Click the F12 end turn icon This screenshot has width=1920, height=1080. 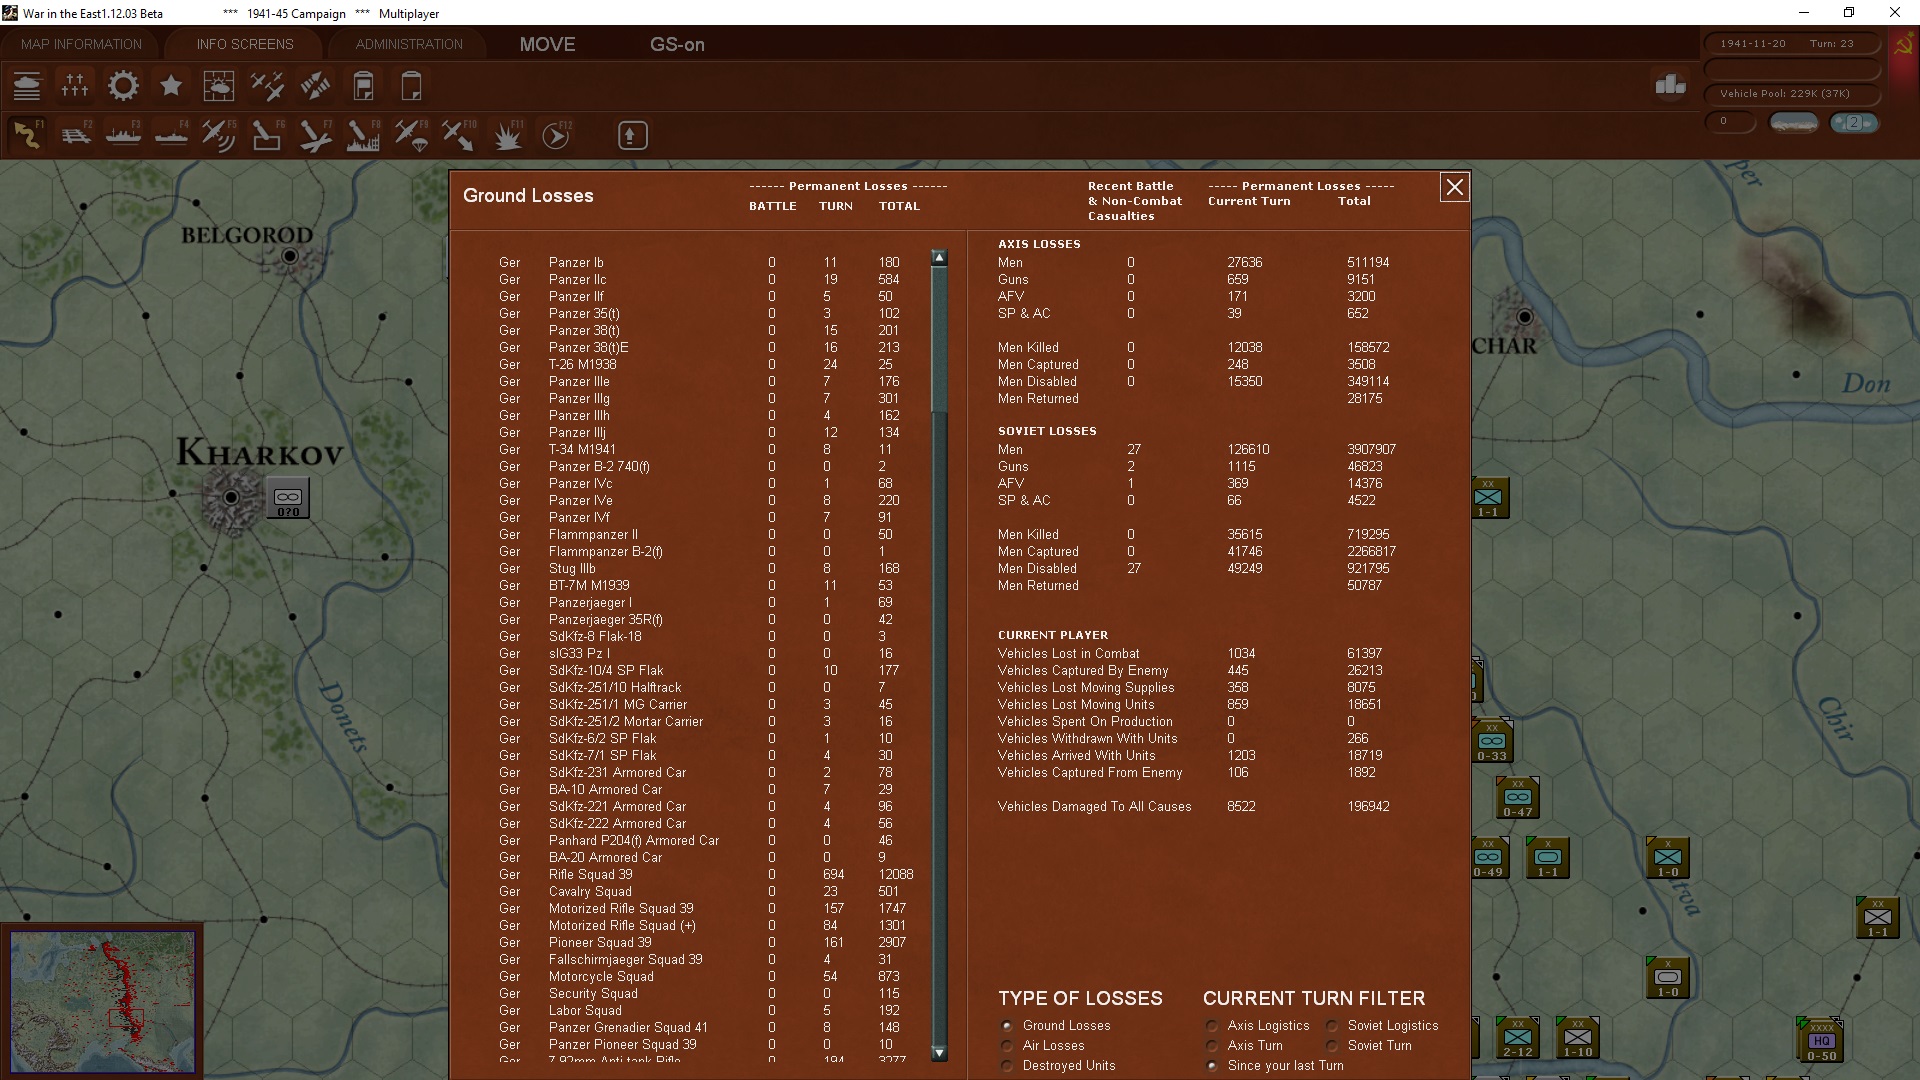[556, 135]
